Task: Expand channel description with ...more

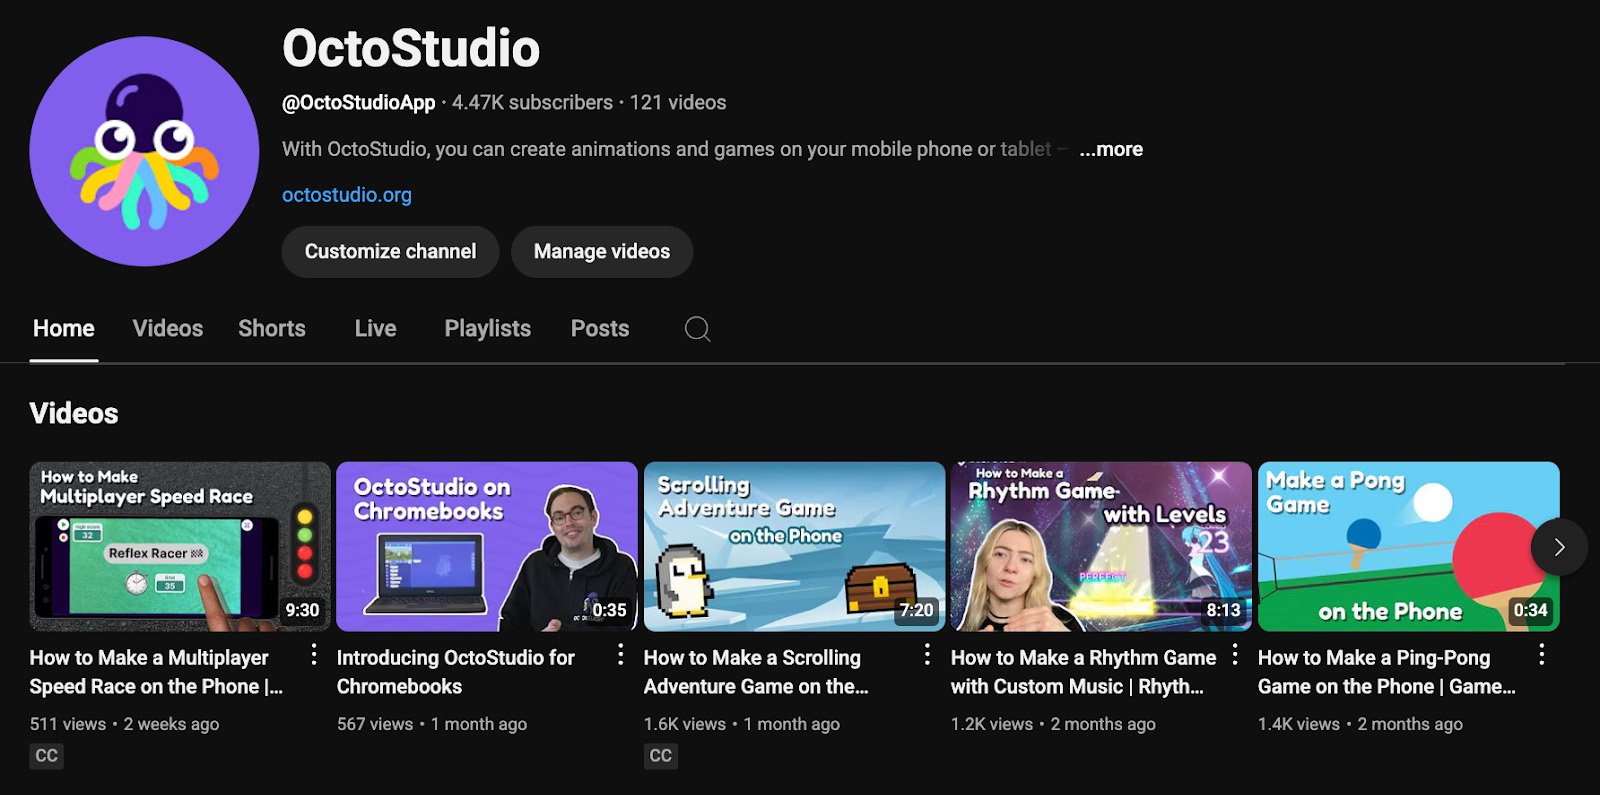Action: [1111, 149]
